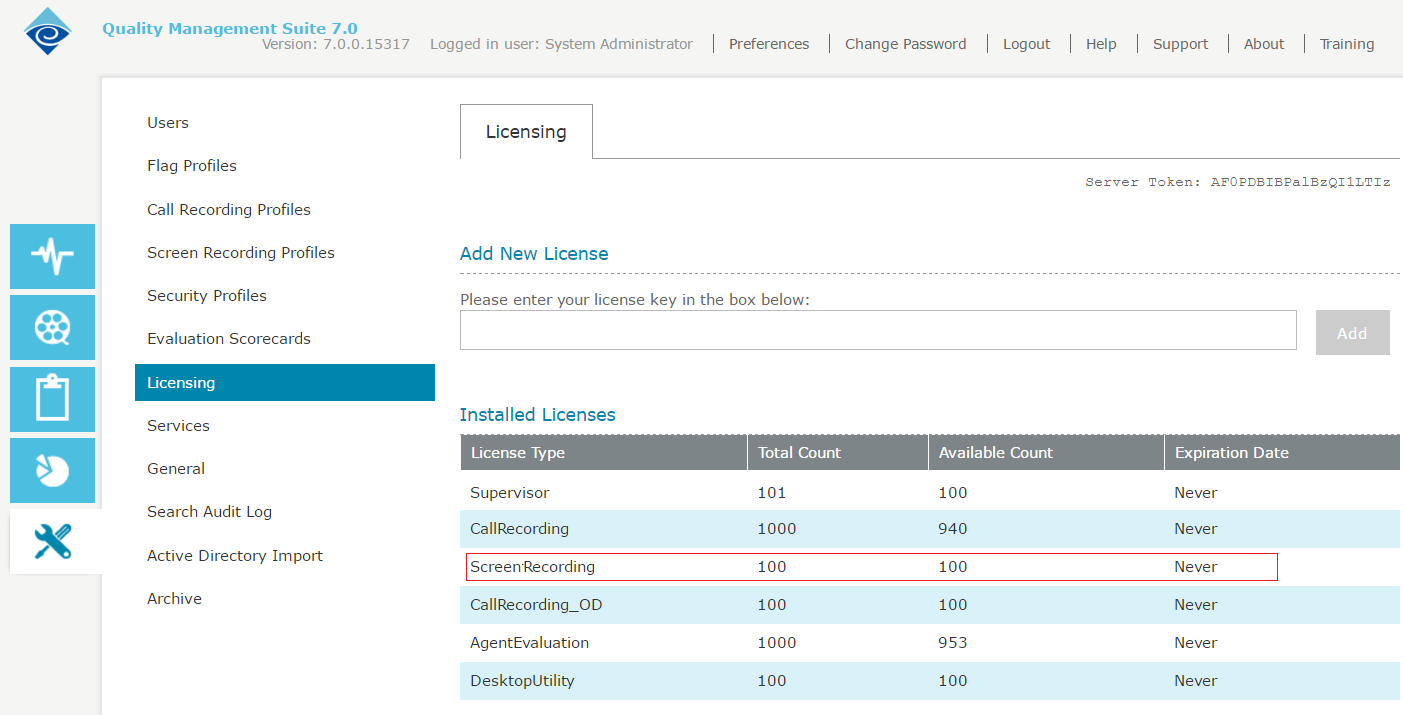This screenshot has width=1403, height=715.
Task: Click the eye logo in header
Action: (48, 31)
